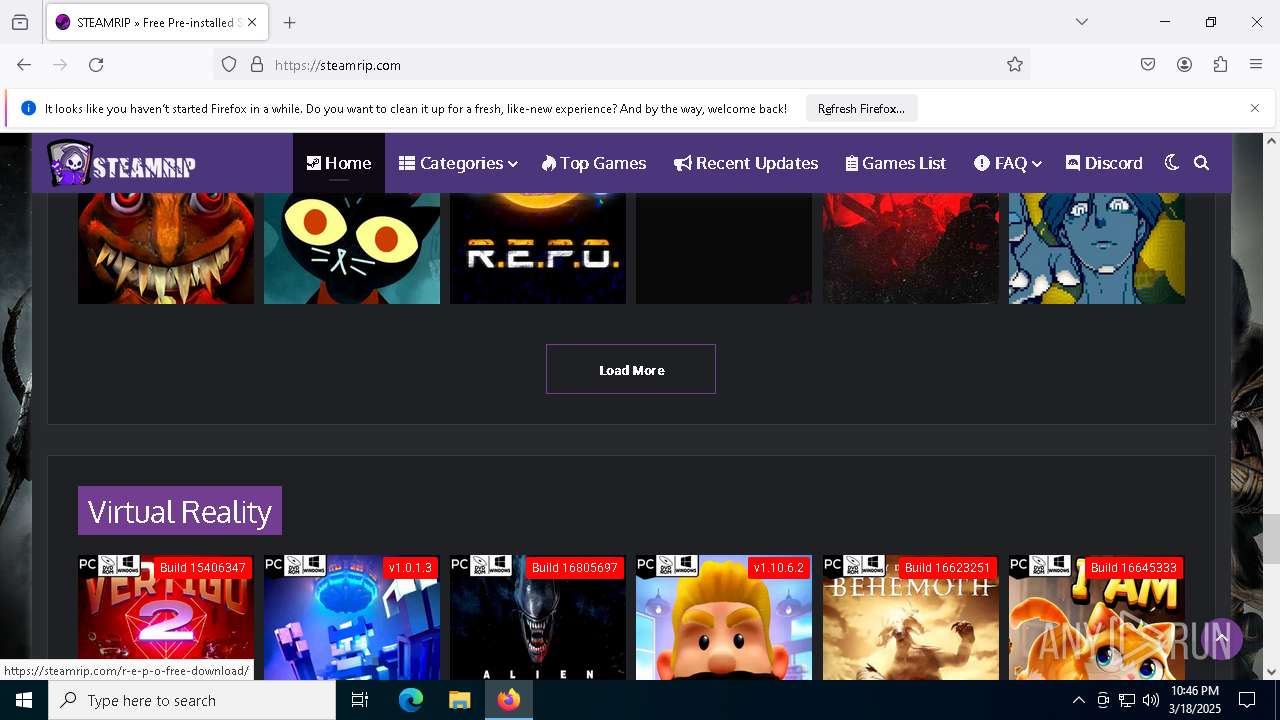Image resolution: width=1280 pixels, height=720 pixels.
Task: Open the network tray icon
Action: tap(1127, 700)
